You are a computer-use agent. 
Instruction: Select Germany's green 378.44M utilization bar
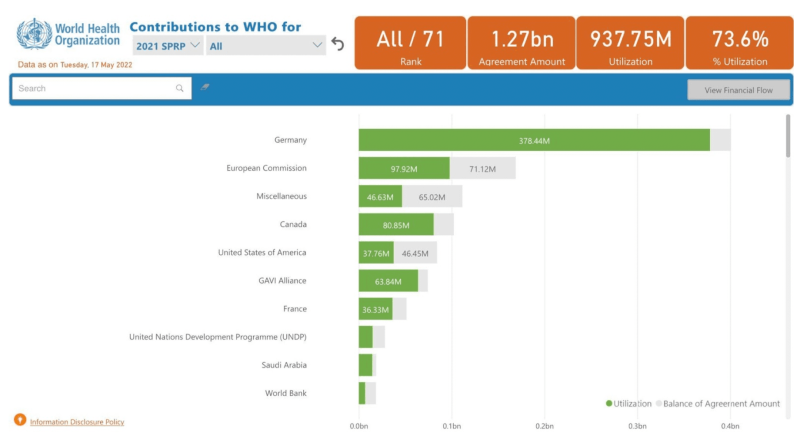tap(534, 140)
